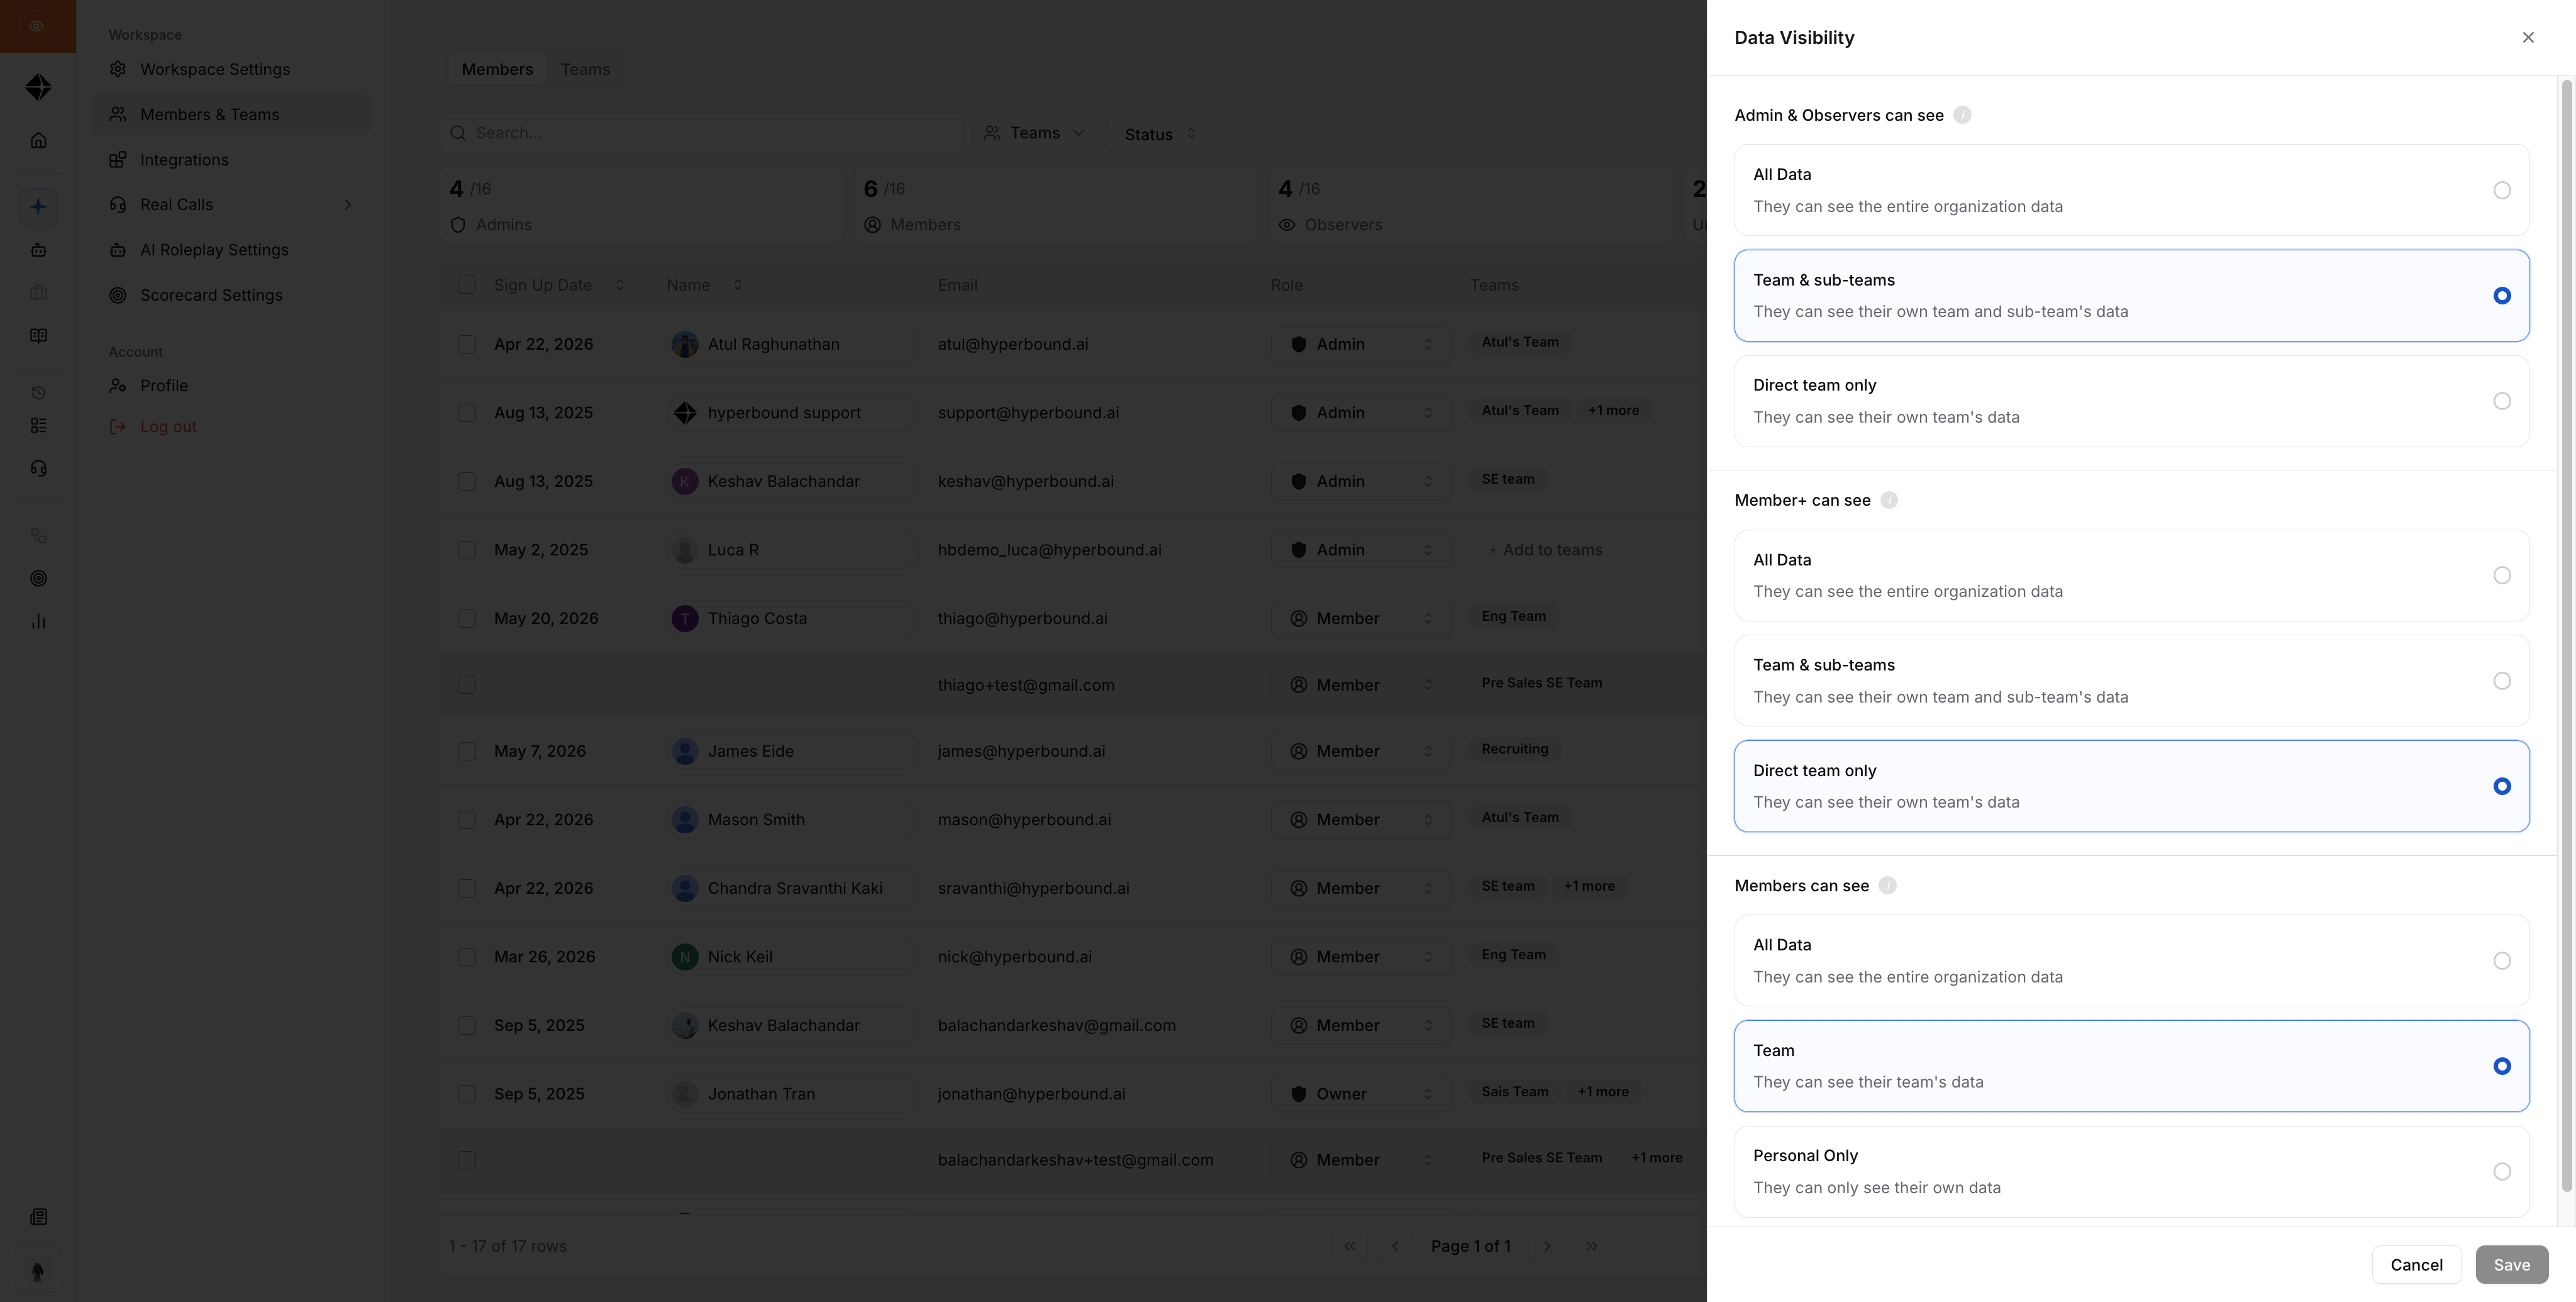Open home icon in left sidebar
The image size is (2576, 1302).
[x=38, y=140]
